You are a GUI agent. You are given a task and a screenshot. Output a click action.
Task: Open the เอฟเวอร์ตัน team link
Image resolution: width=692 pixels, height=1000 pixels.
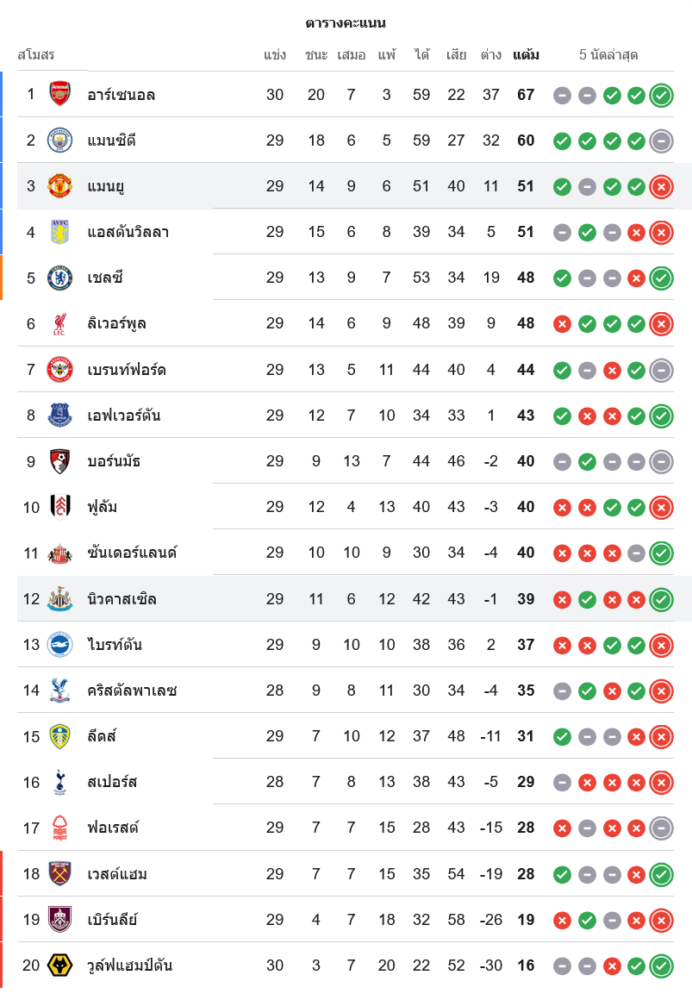pos(124,415)
